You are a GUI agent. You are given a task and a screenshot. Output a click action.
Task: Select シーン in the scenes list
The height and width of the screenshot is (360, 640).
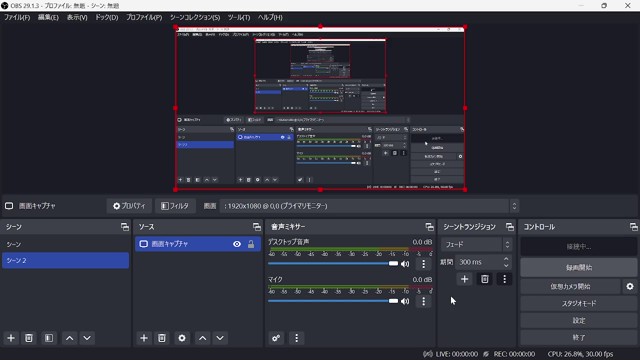pyautogui.click(x=65, y=244)
